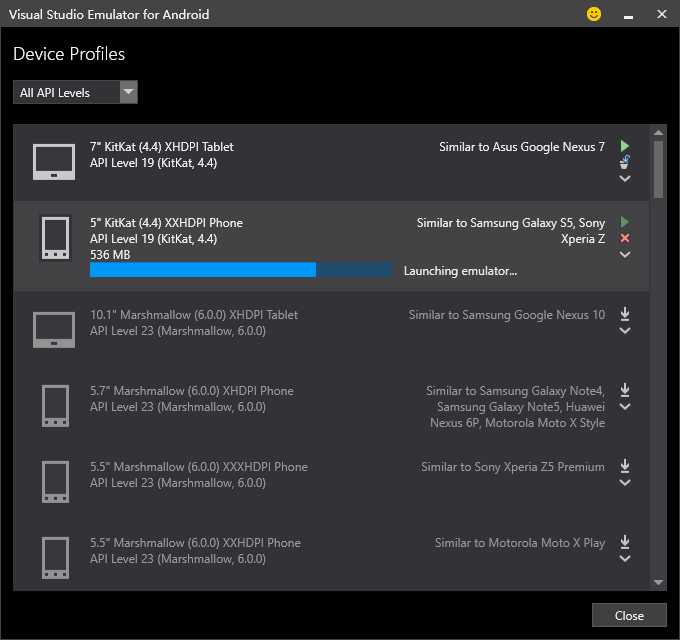
Task: Select the 5.5" XXHDPI phone device icon
Action: [x=55, y=558]
